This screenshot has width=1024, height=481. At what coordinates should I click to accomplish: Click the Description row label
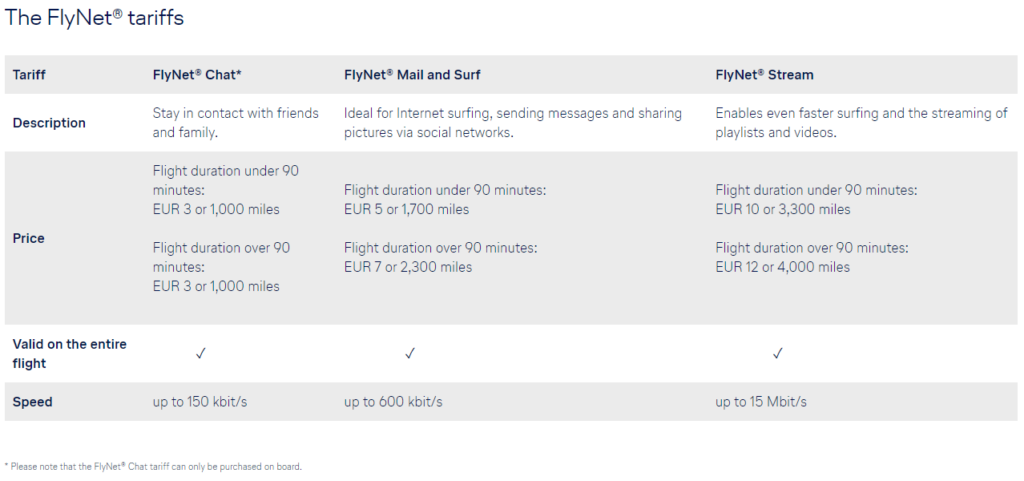click(x=49, y=123)
